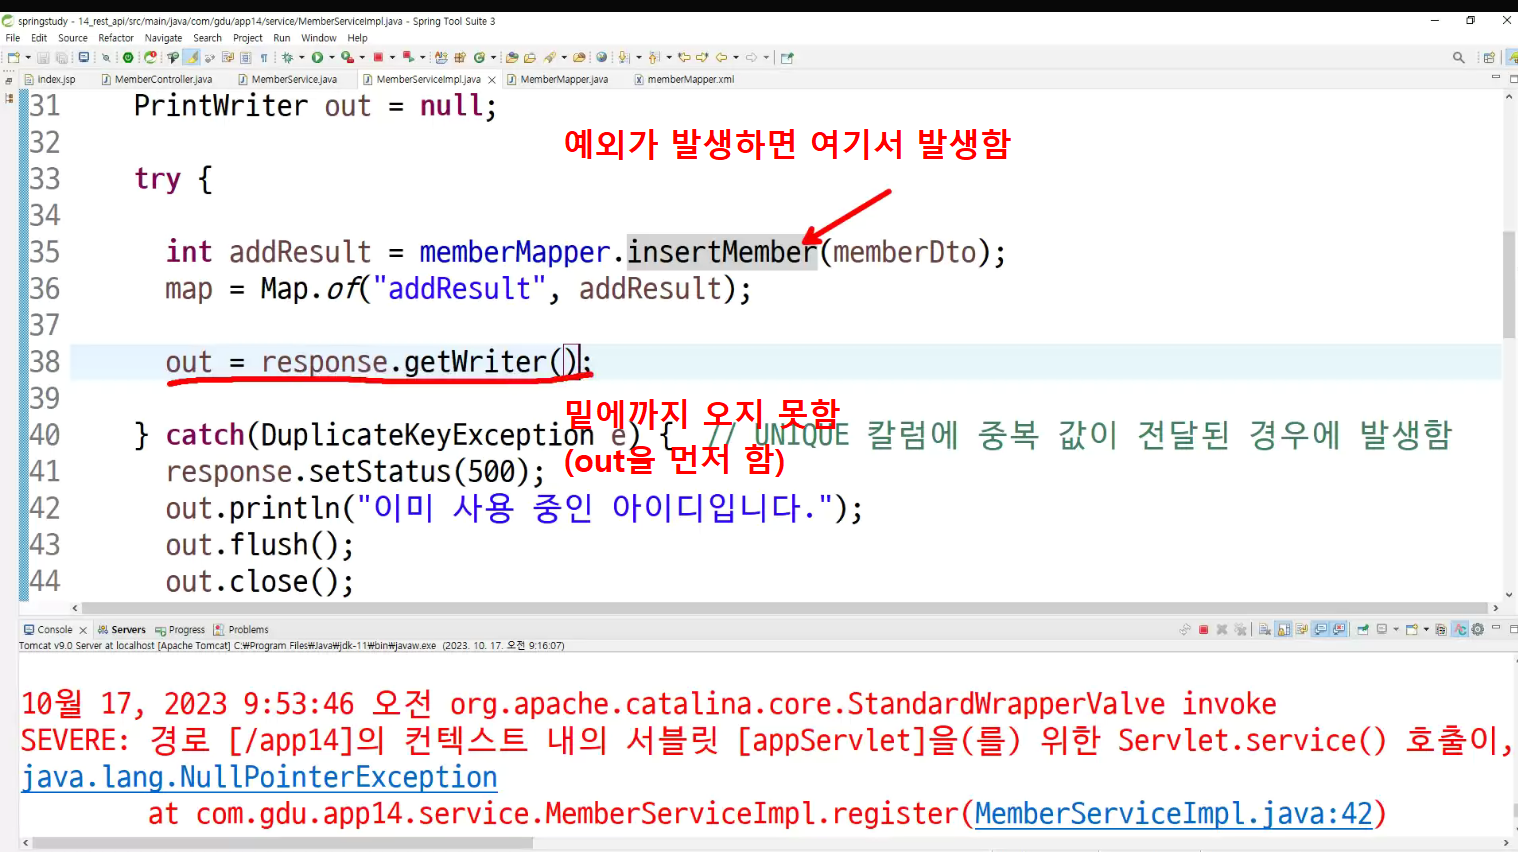
Task: Click the Pin Editor icon
Action: pyautogui.click(x=787, y=58)
